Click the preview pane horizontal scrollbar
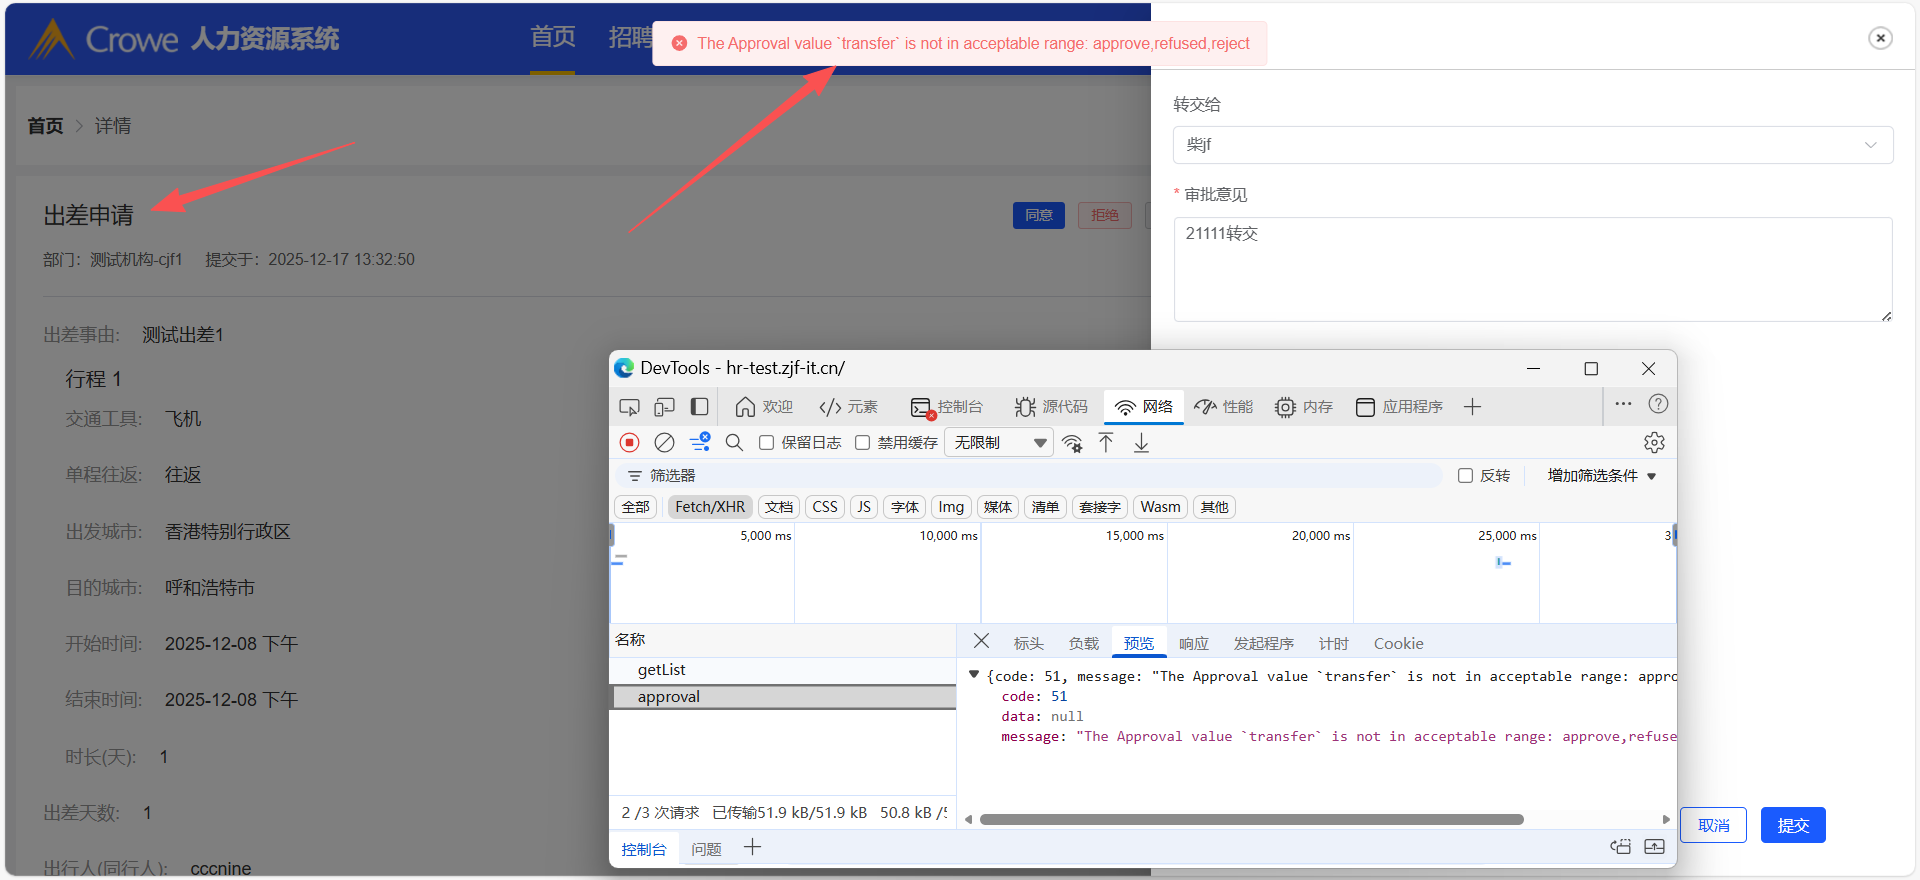1920x880 pixels. pos(1252,819)
